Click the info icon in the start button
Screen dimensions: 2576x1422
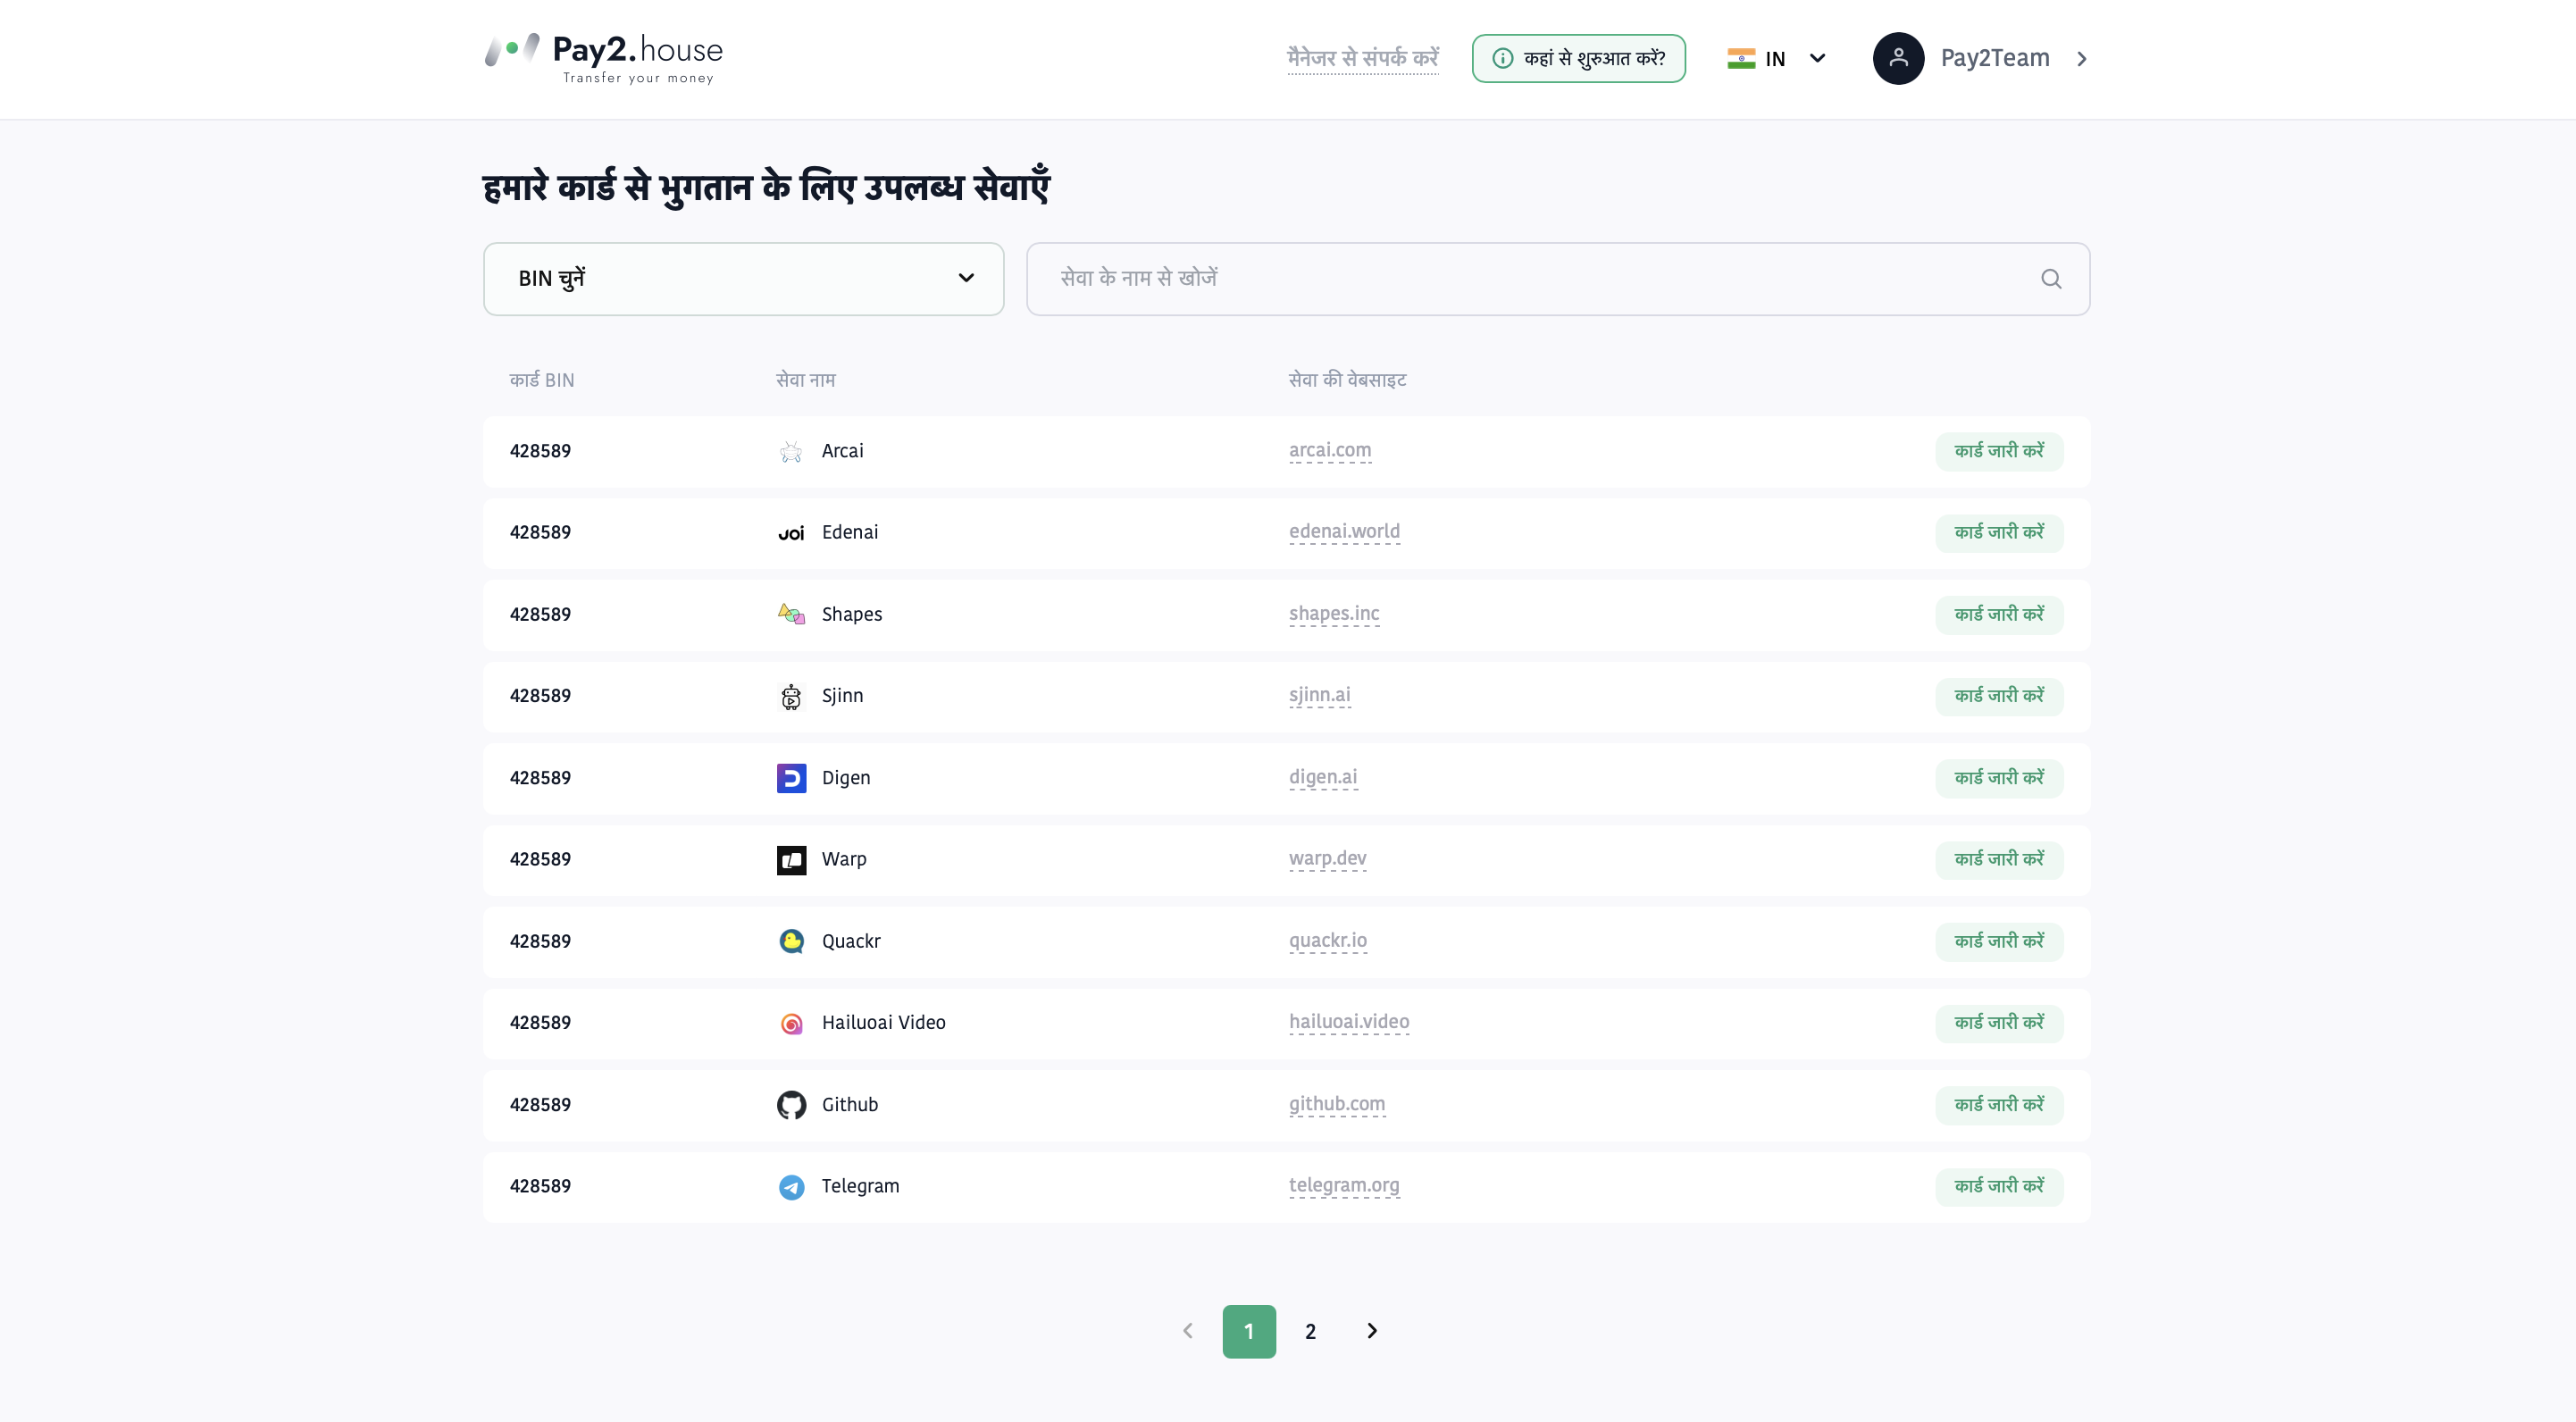[1502, 58]
